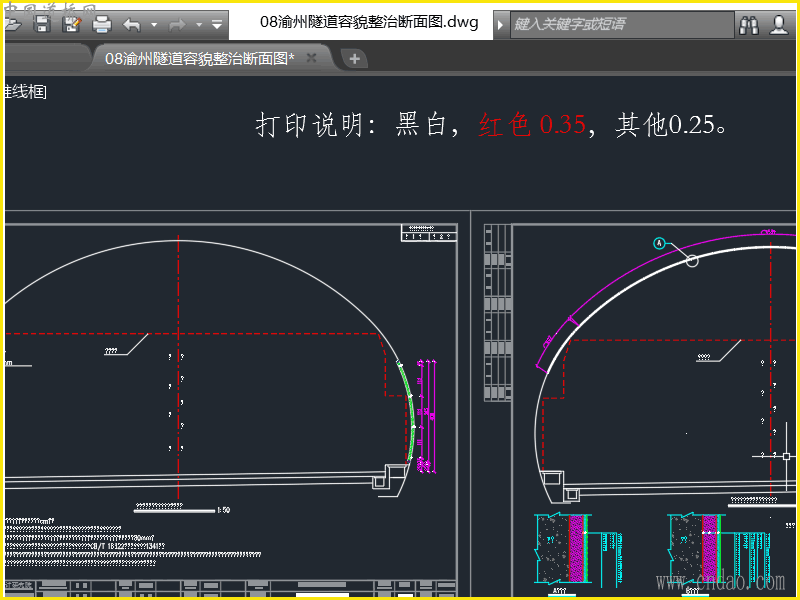Open the Undo history dropdown arrow

click(154, 24)
